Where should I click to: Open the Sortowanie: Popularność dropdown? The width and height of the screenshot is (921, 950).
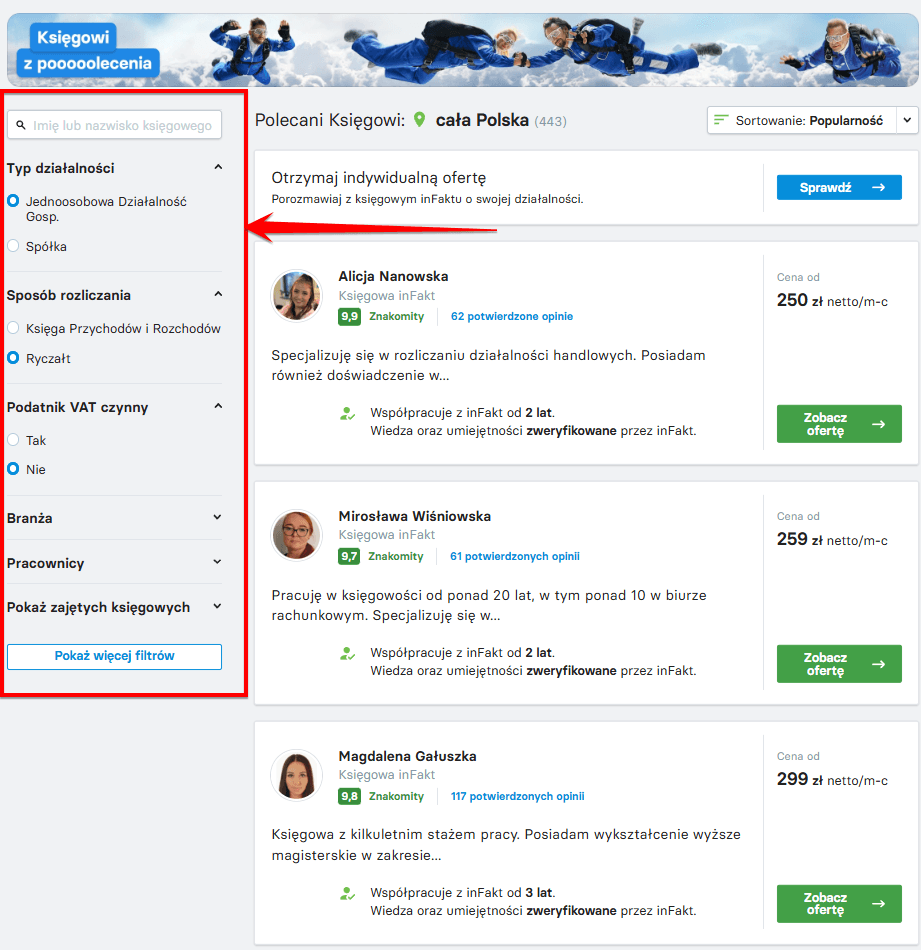coord(812,120)
